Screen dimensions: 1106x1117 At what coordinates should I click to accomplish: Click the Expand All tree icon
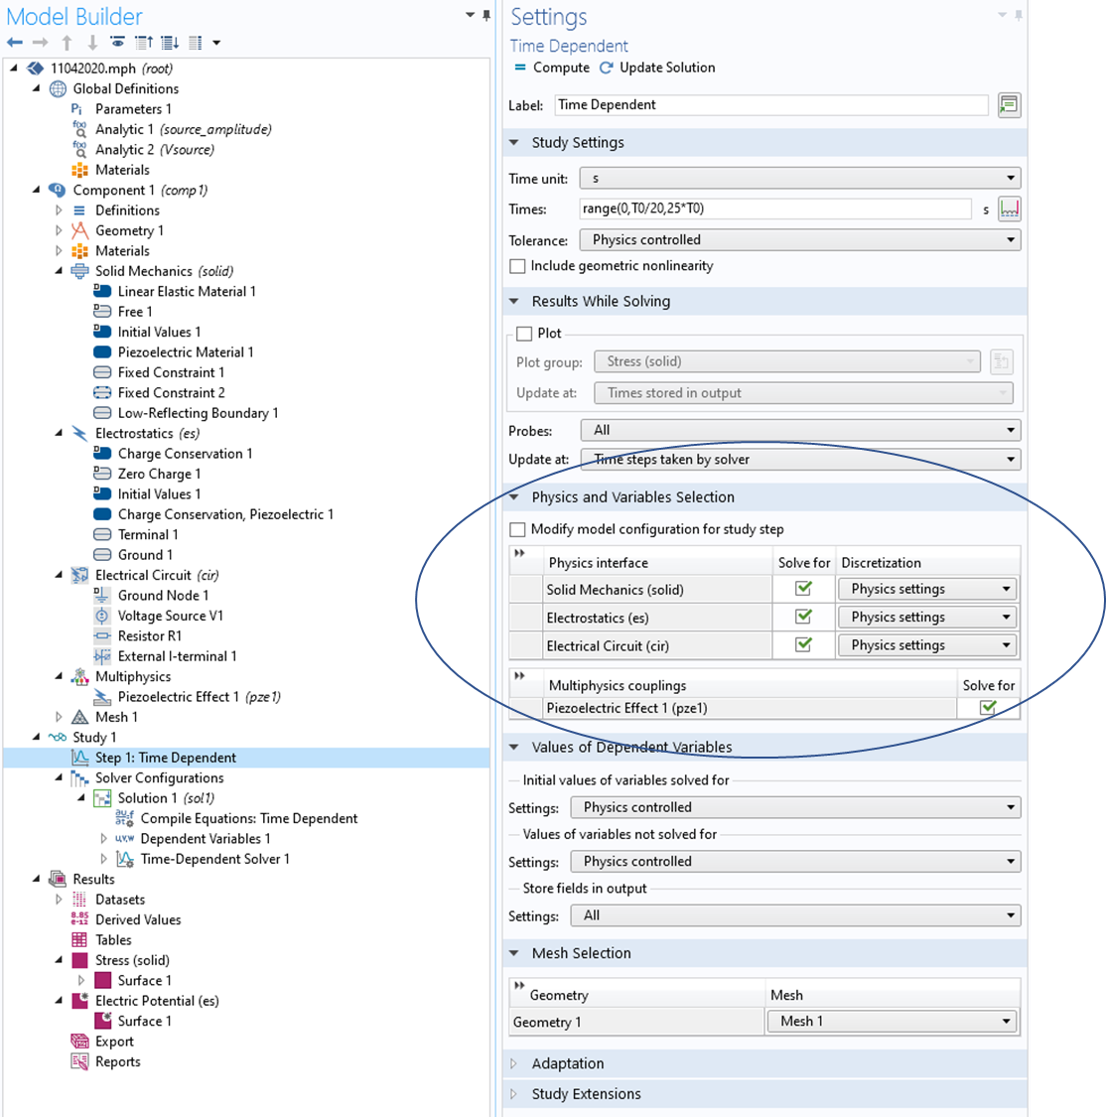(169, 43)
